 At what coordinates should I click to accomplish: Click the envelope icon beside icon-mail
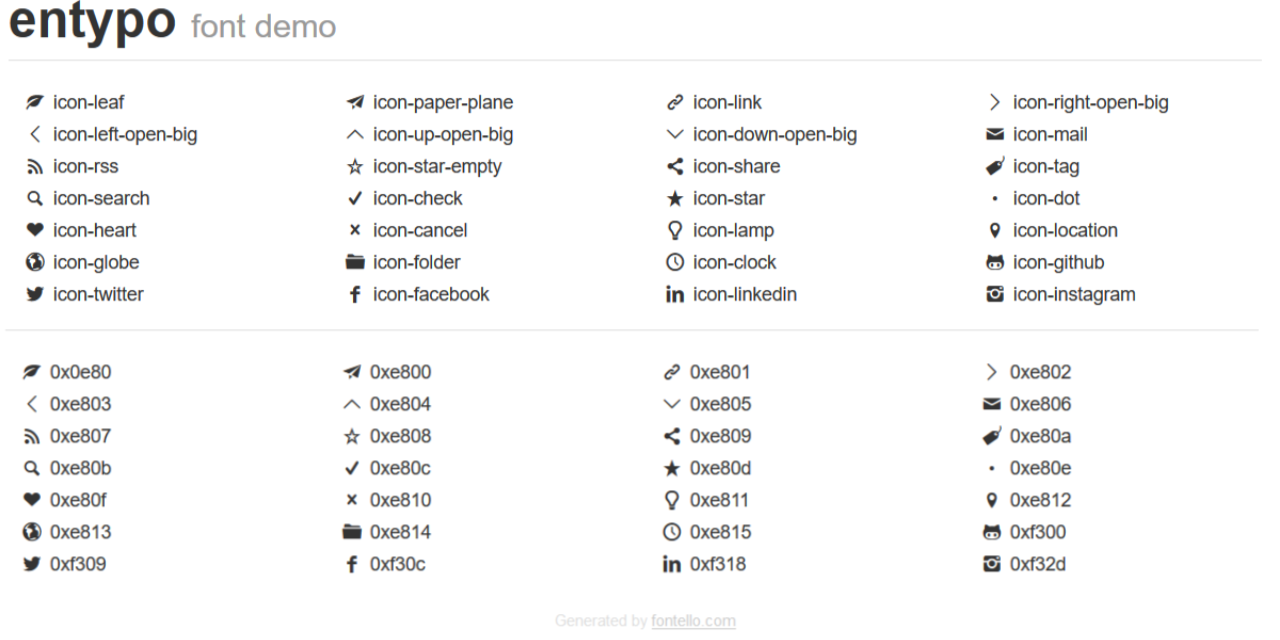tap(994, 134)
